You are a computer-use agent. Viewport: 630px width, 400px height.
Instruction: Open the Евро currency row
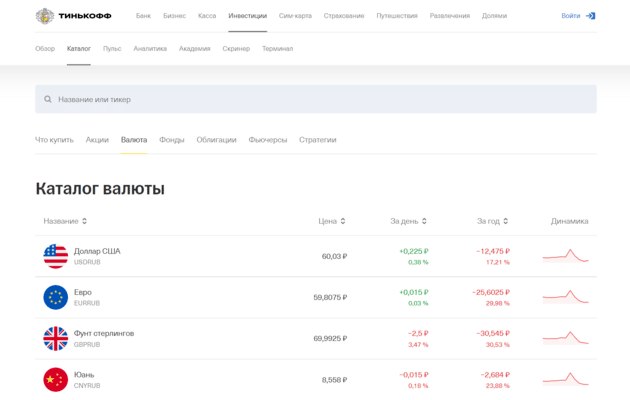click(316, 297)
